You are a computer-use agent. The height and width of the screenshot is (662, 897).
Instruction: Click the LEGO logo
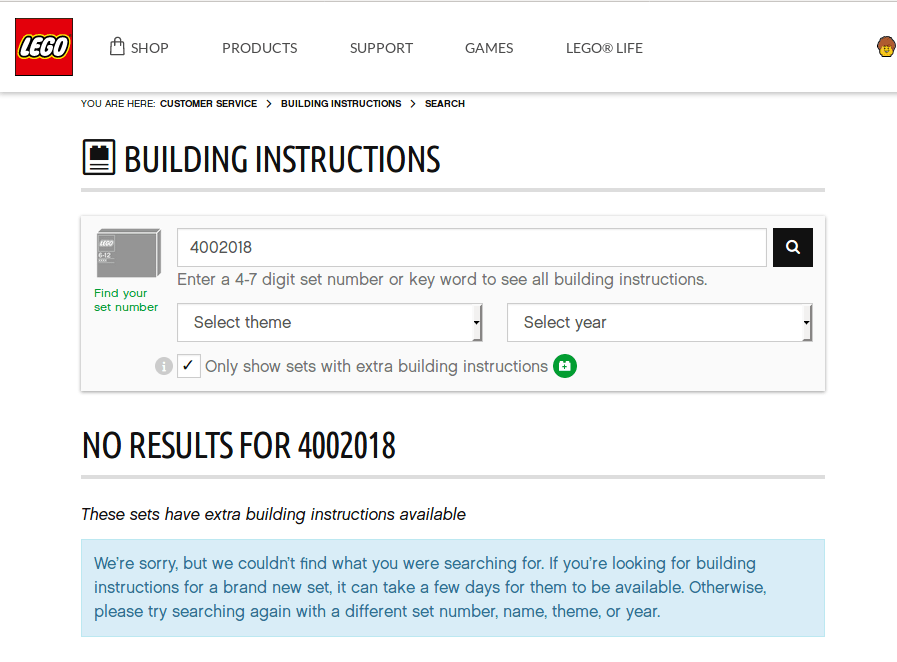tap(44, 47)
